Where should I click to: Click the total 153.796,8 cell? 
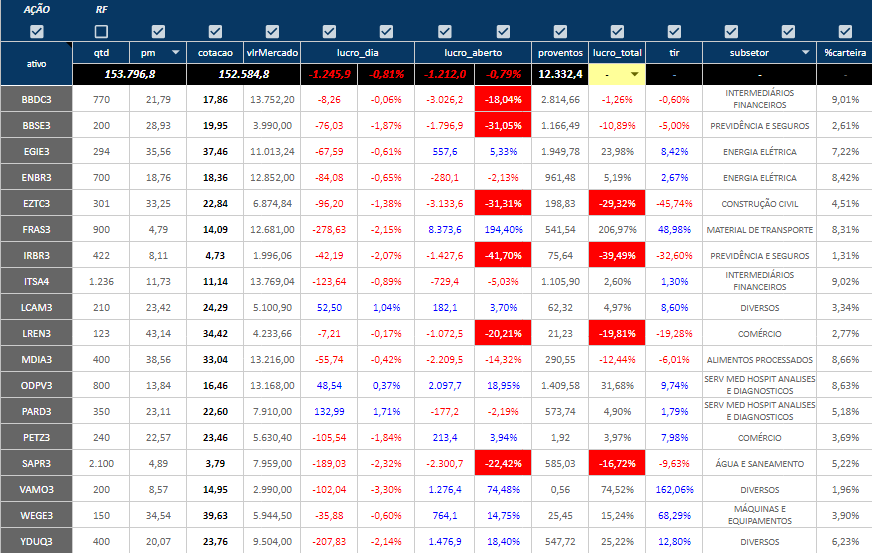(130, 74)
